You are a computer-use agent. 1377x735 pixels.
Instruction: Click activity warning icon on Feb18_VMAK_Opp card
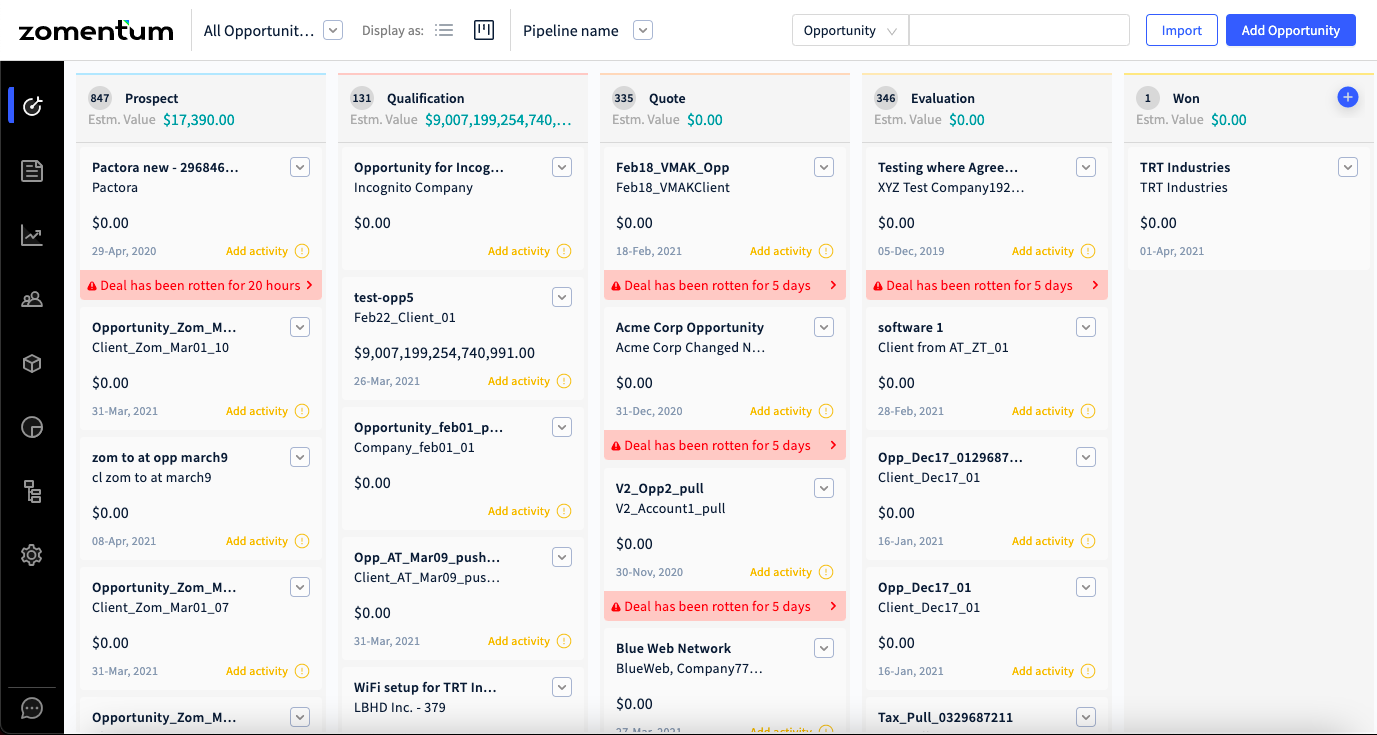click(826, 251)
